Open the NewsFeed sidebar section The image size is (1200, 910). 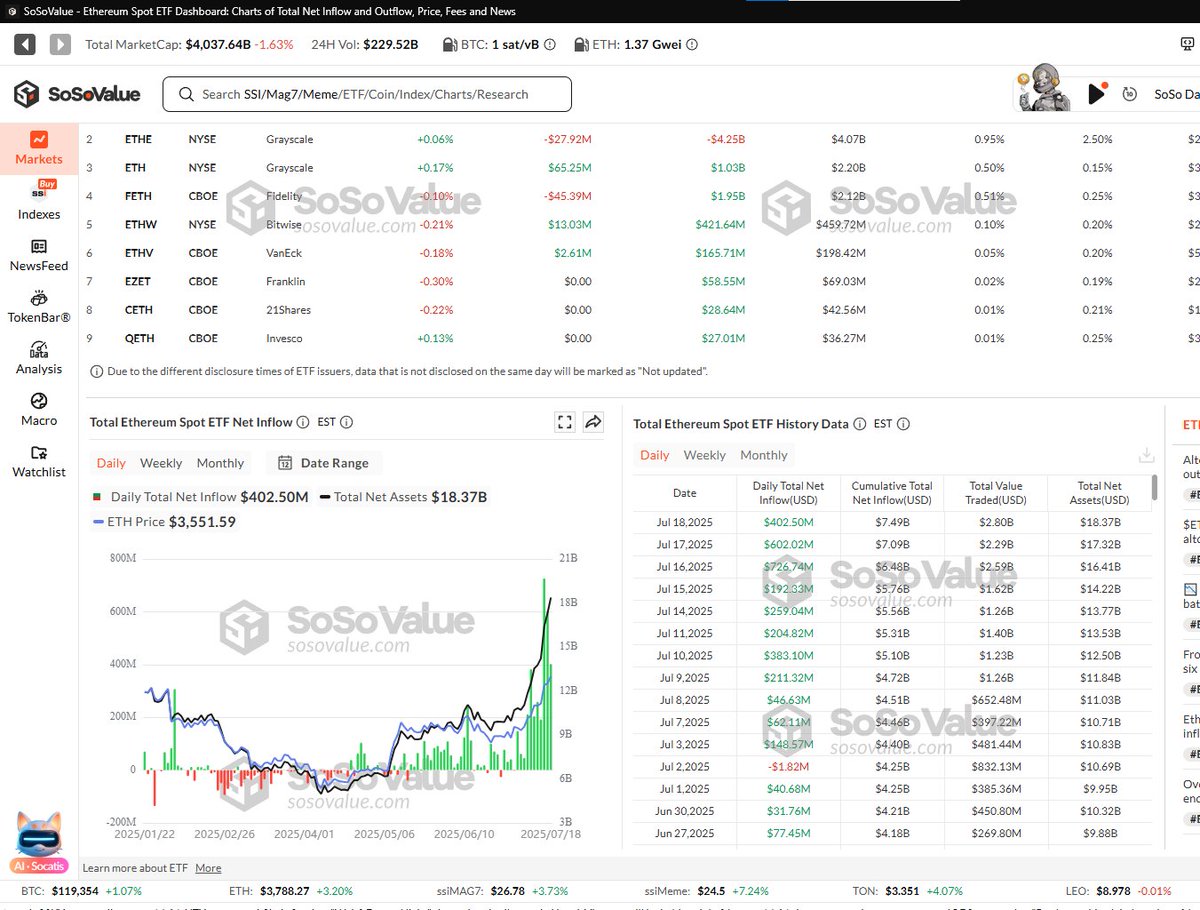39,255
